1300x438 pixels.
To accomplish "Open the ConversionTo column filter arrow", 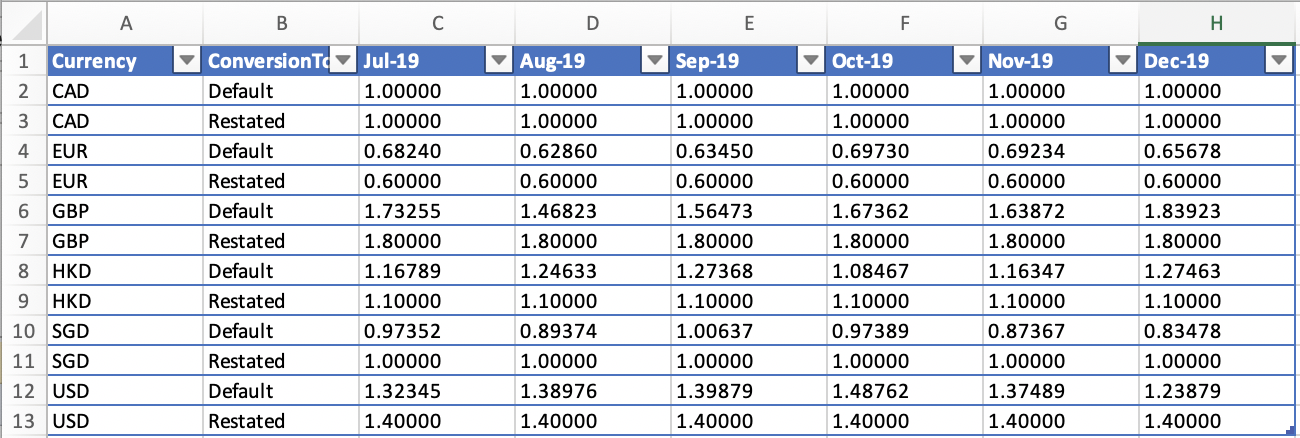I will pos(343,62).
